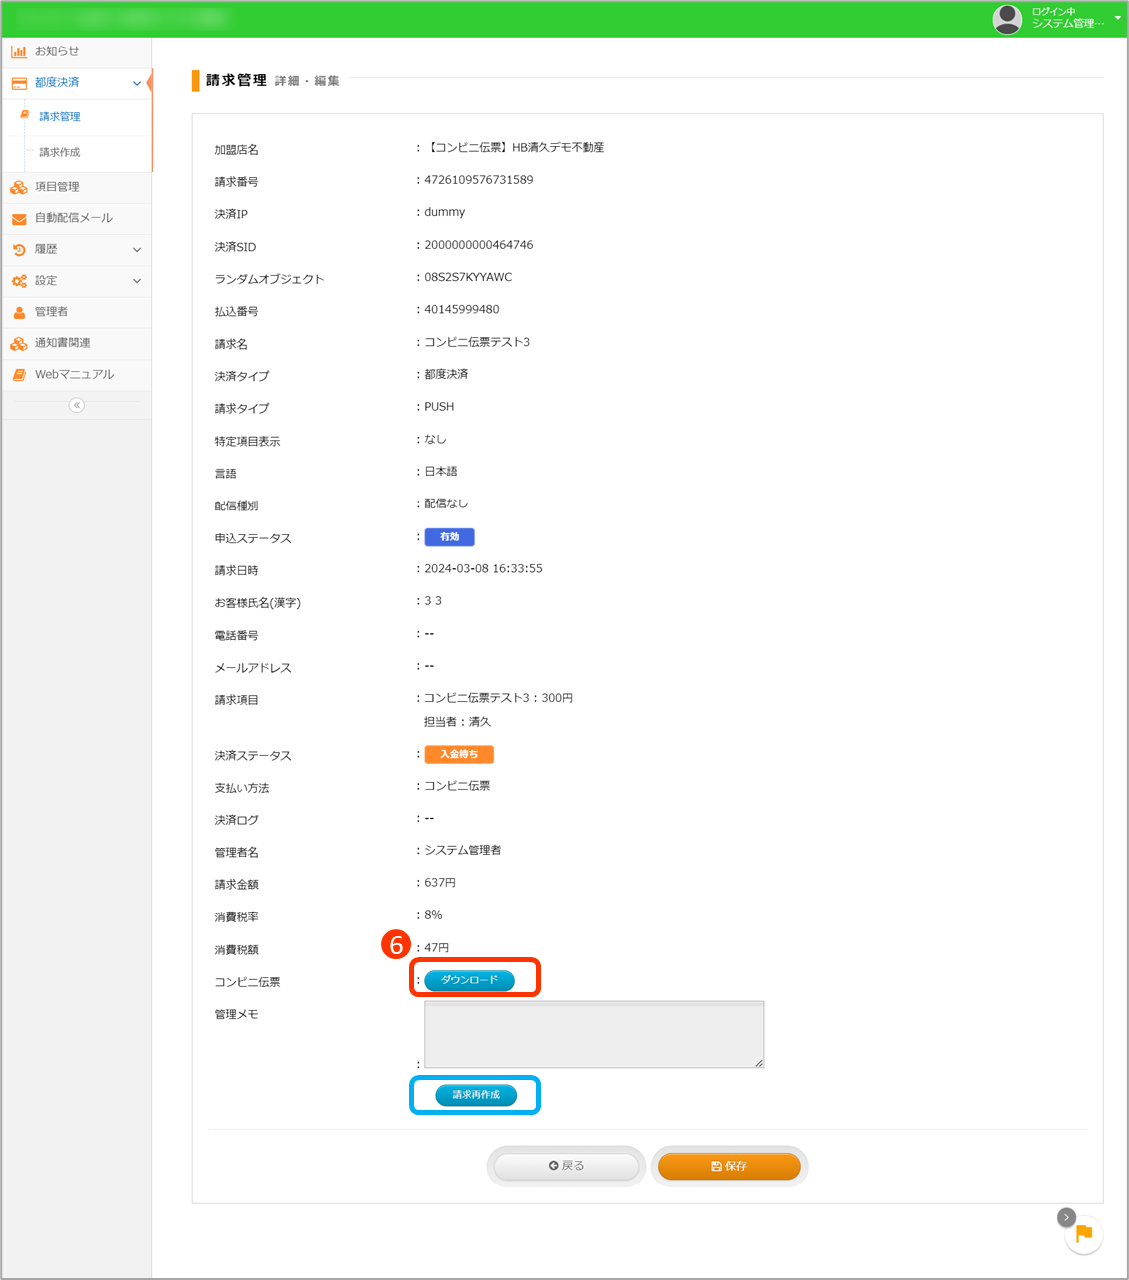Image resolution: width=1129 pixels, height=1280 pixels.
Task: Expand the 設定 submenu chevron
Action: (x=137, y=281)
